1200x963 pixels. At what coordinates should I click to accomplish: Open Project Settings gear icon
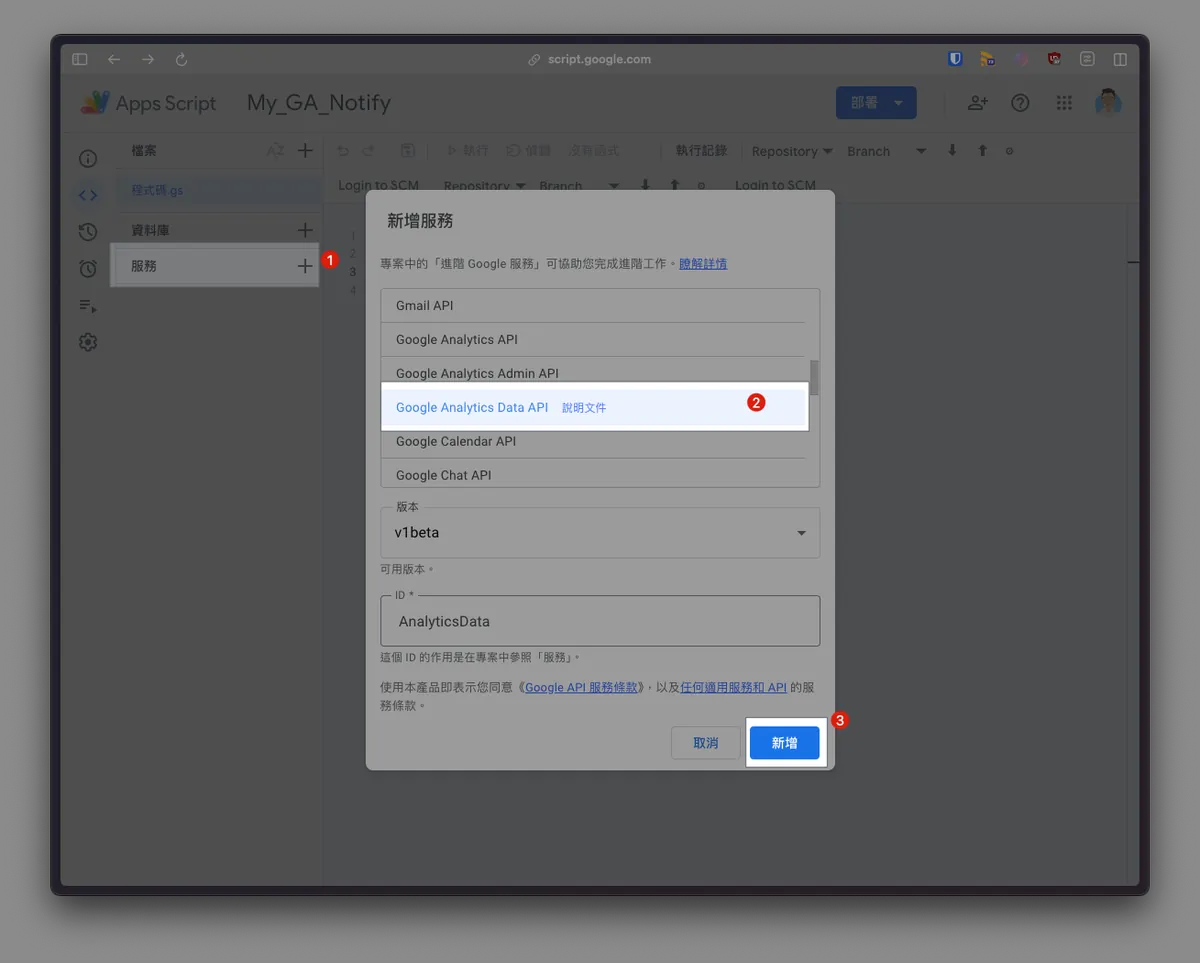pos(88,342)
